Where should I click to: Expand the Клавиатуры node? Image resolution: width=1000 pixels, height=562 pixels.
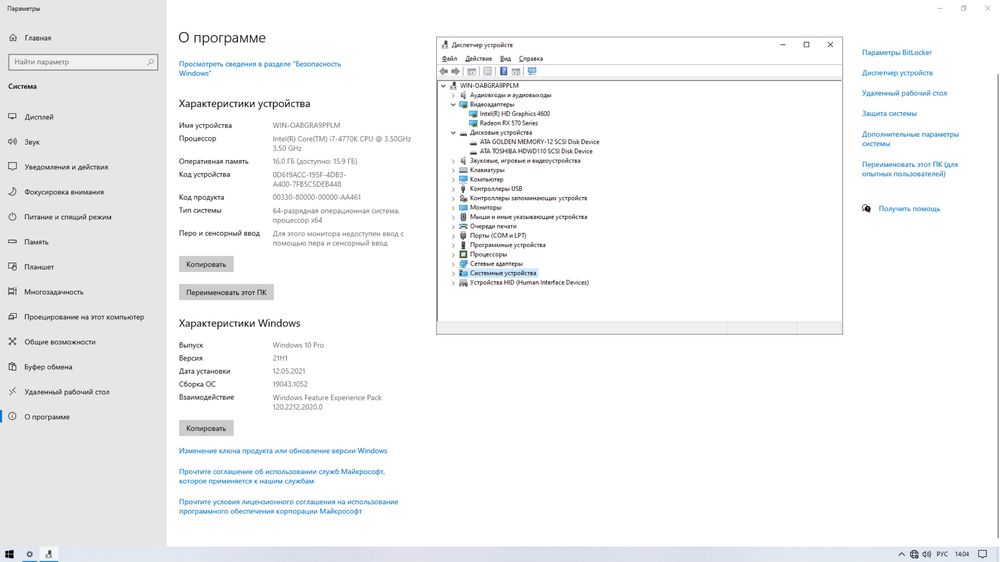click(x=453, y=170)
